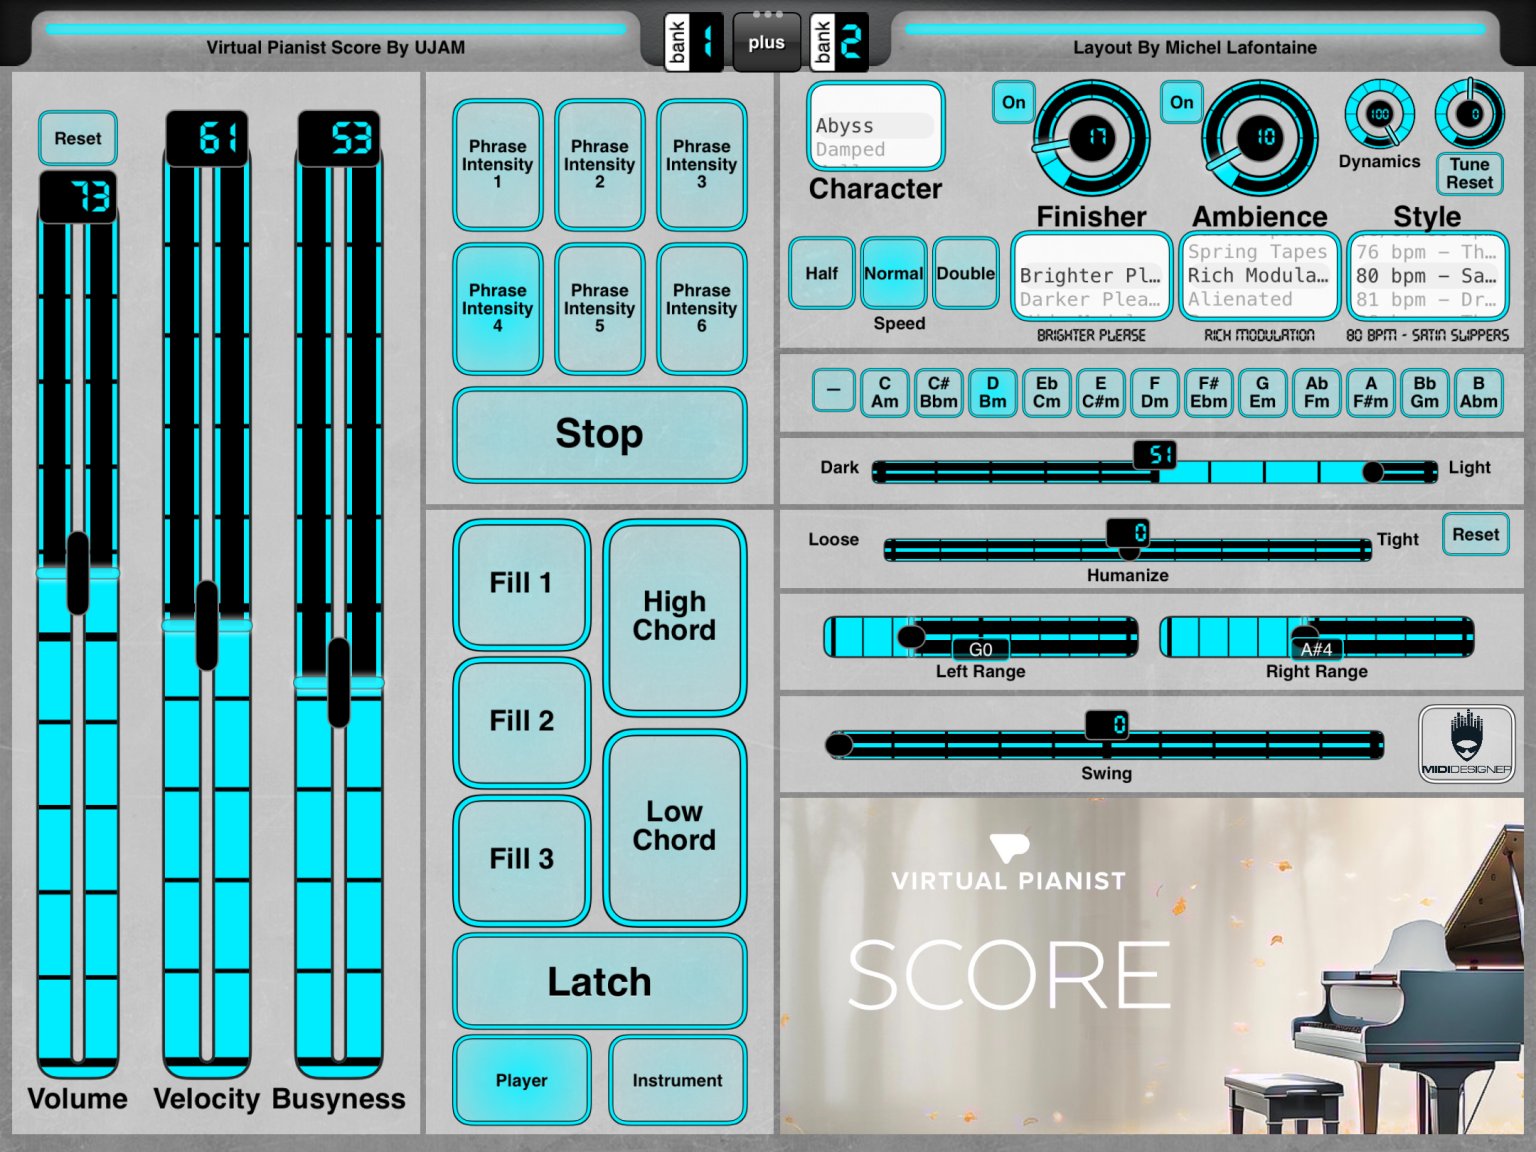Toggle the Finisher On switch
This screenshot has width=1536, height=1152.
1014,102
